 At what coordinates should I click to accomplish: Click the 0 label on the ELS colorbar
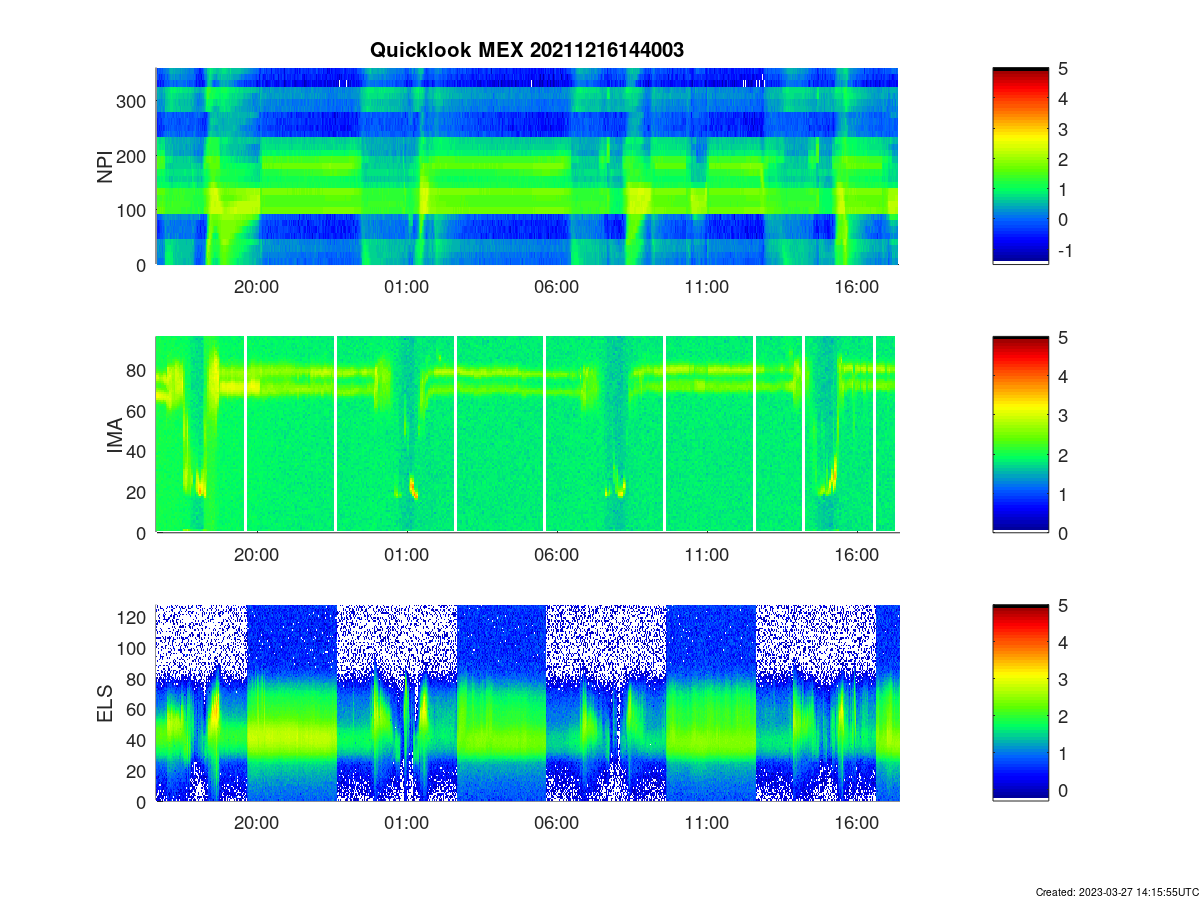click(1063, 790)
